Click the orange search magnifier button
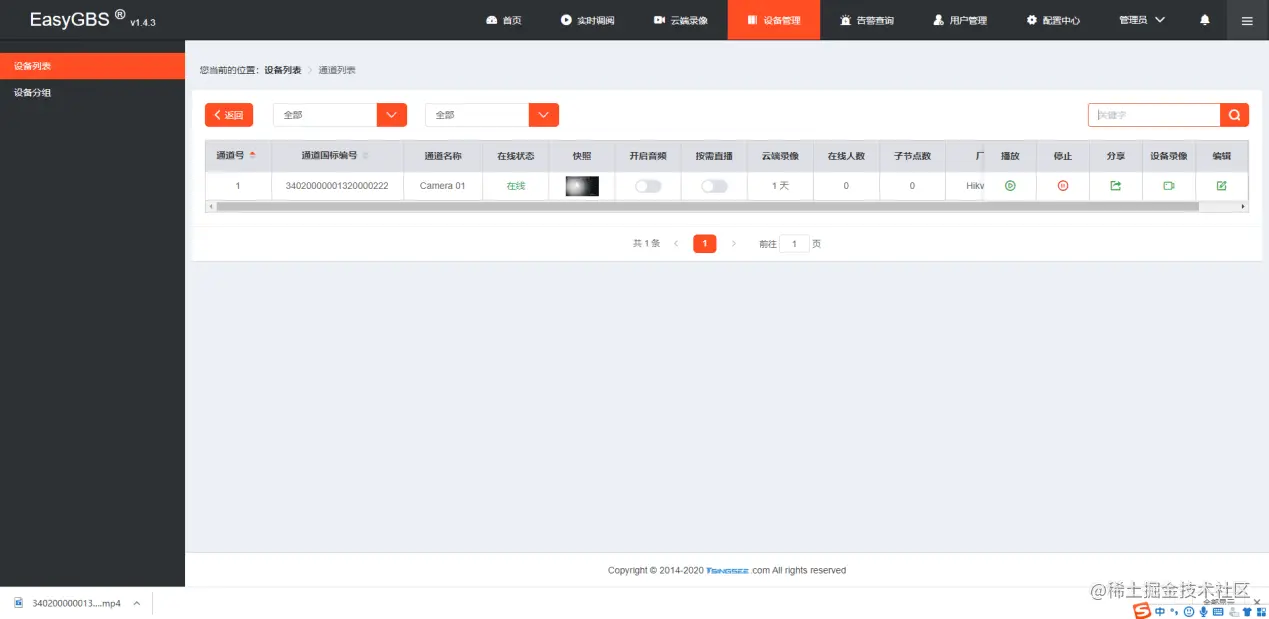Image resolution: width=1269 pixels, height=619 pixels. 1235,115
